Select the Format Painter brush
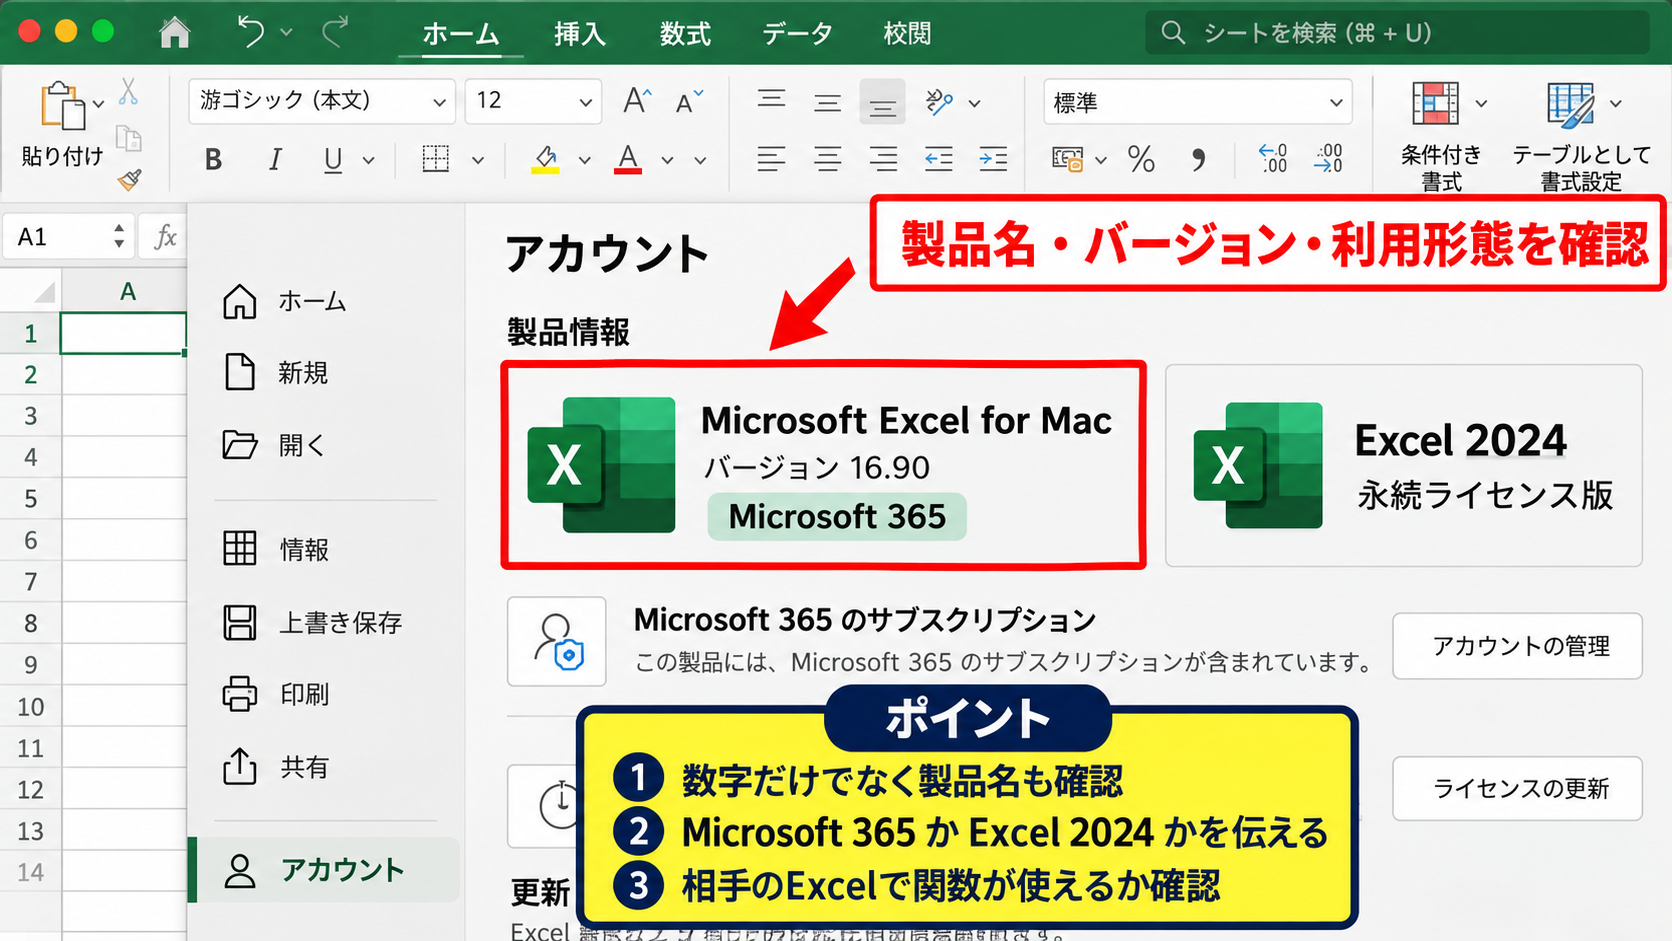Image resolution: width=1672 pixels, height=941 pixels. (130, 179)
